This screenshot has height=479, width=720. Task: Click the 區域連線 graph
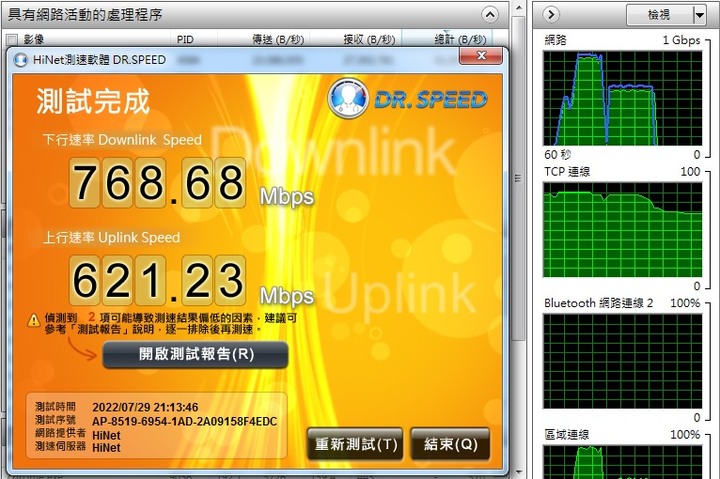tap(623, 462)
